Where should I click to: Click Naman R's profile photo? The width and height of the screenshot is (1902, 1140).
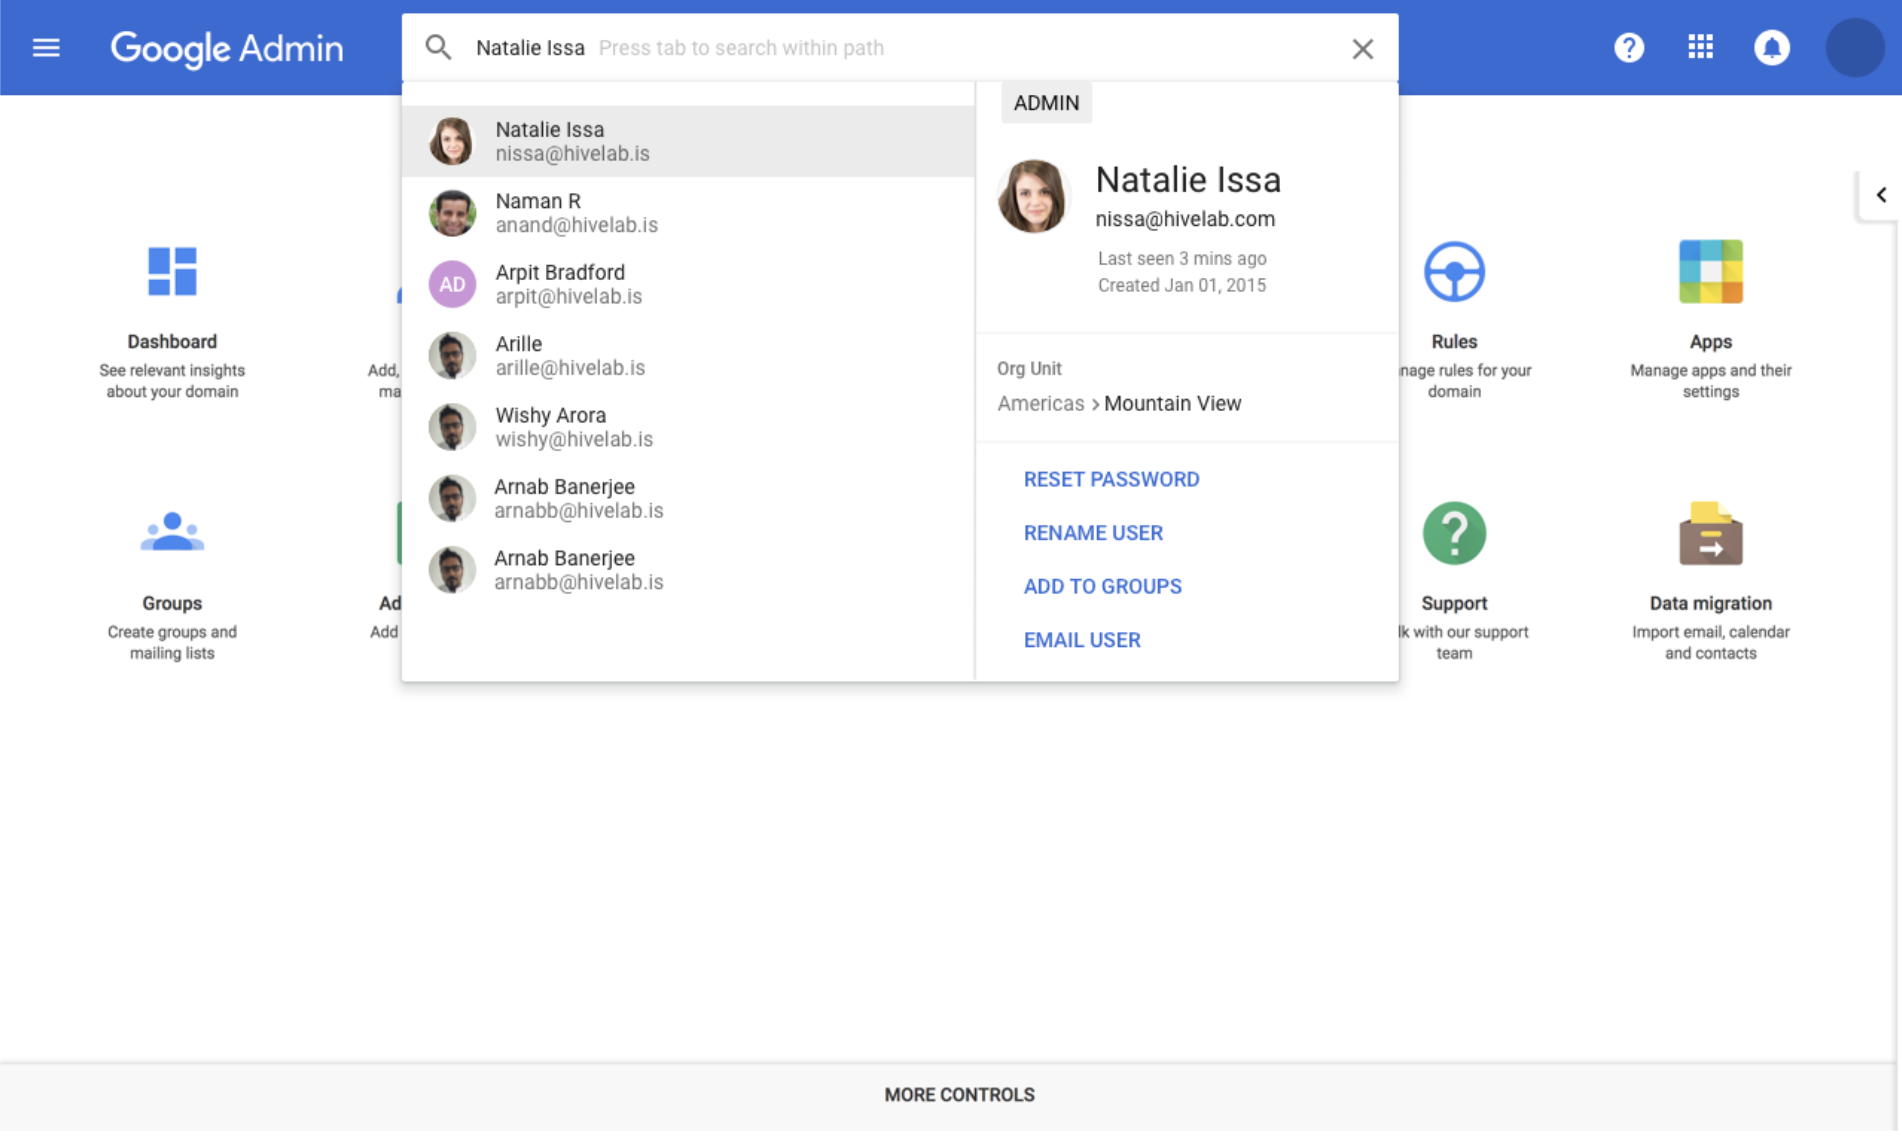point(452,213)
